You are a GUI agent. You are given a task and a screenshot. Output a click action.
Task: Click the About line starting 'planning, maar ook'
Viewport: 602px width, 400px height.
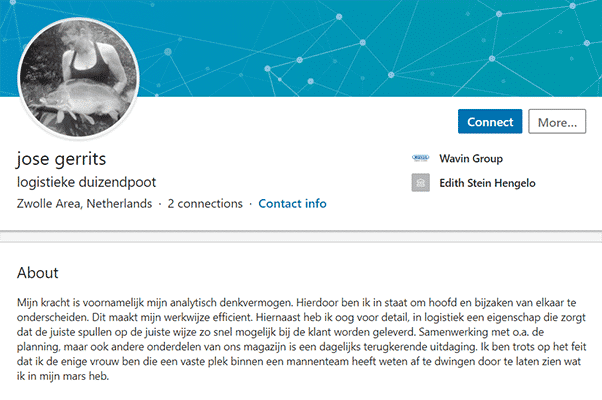pyautogui.click(x=301, y=347)
